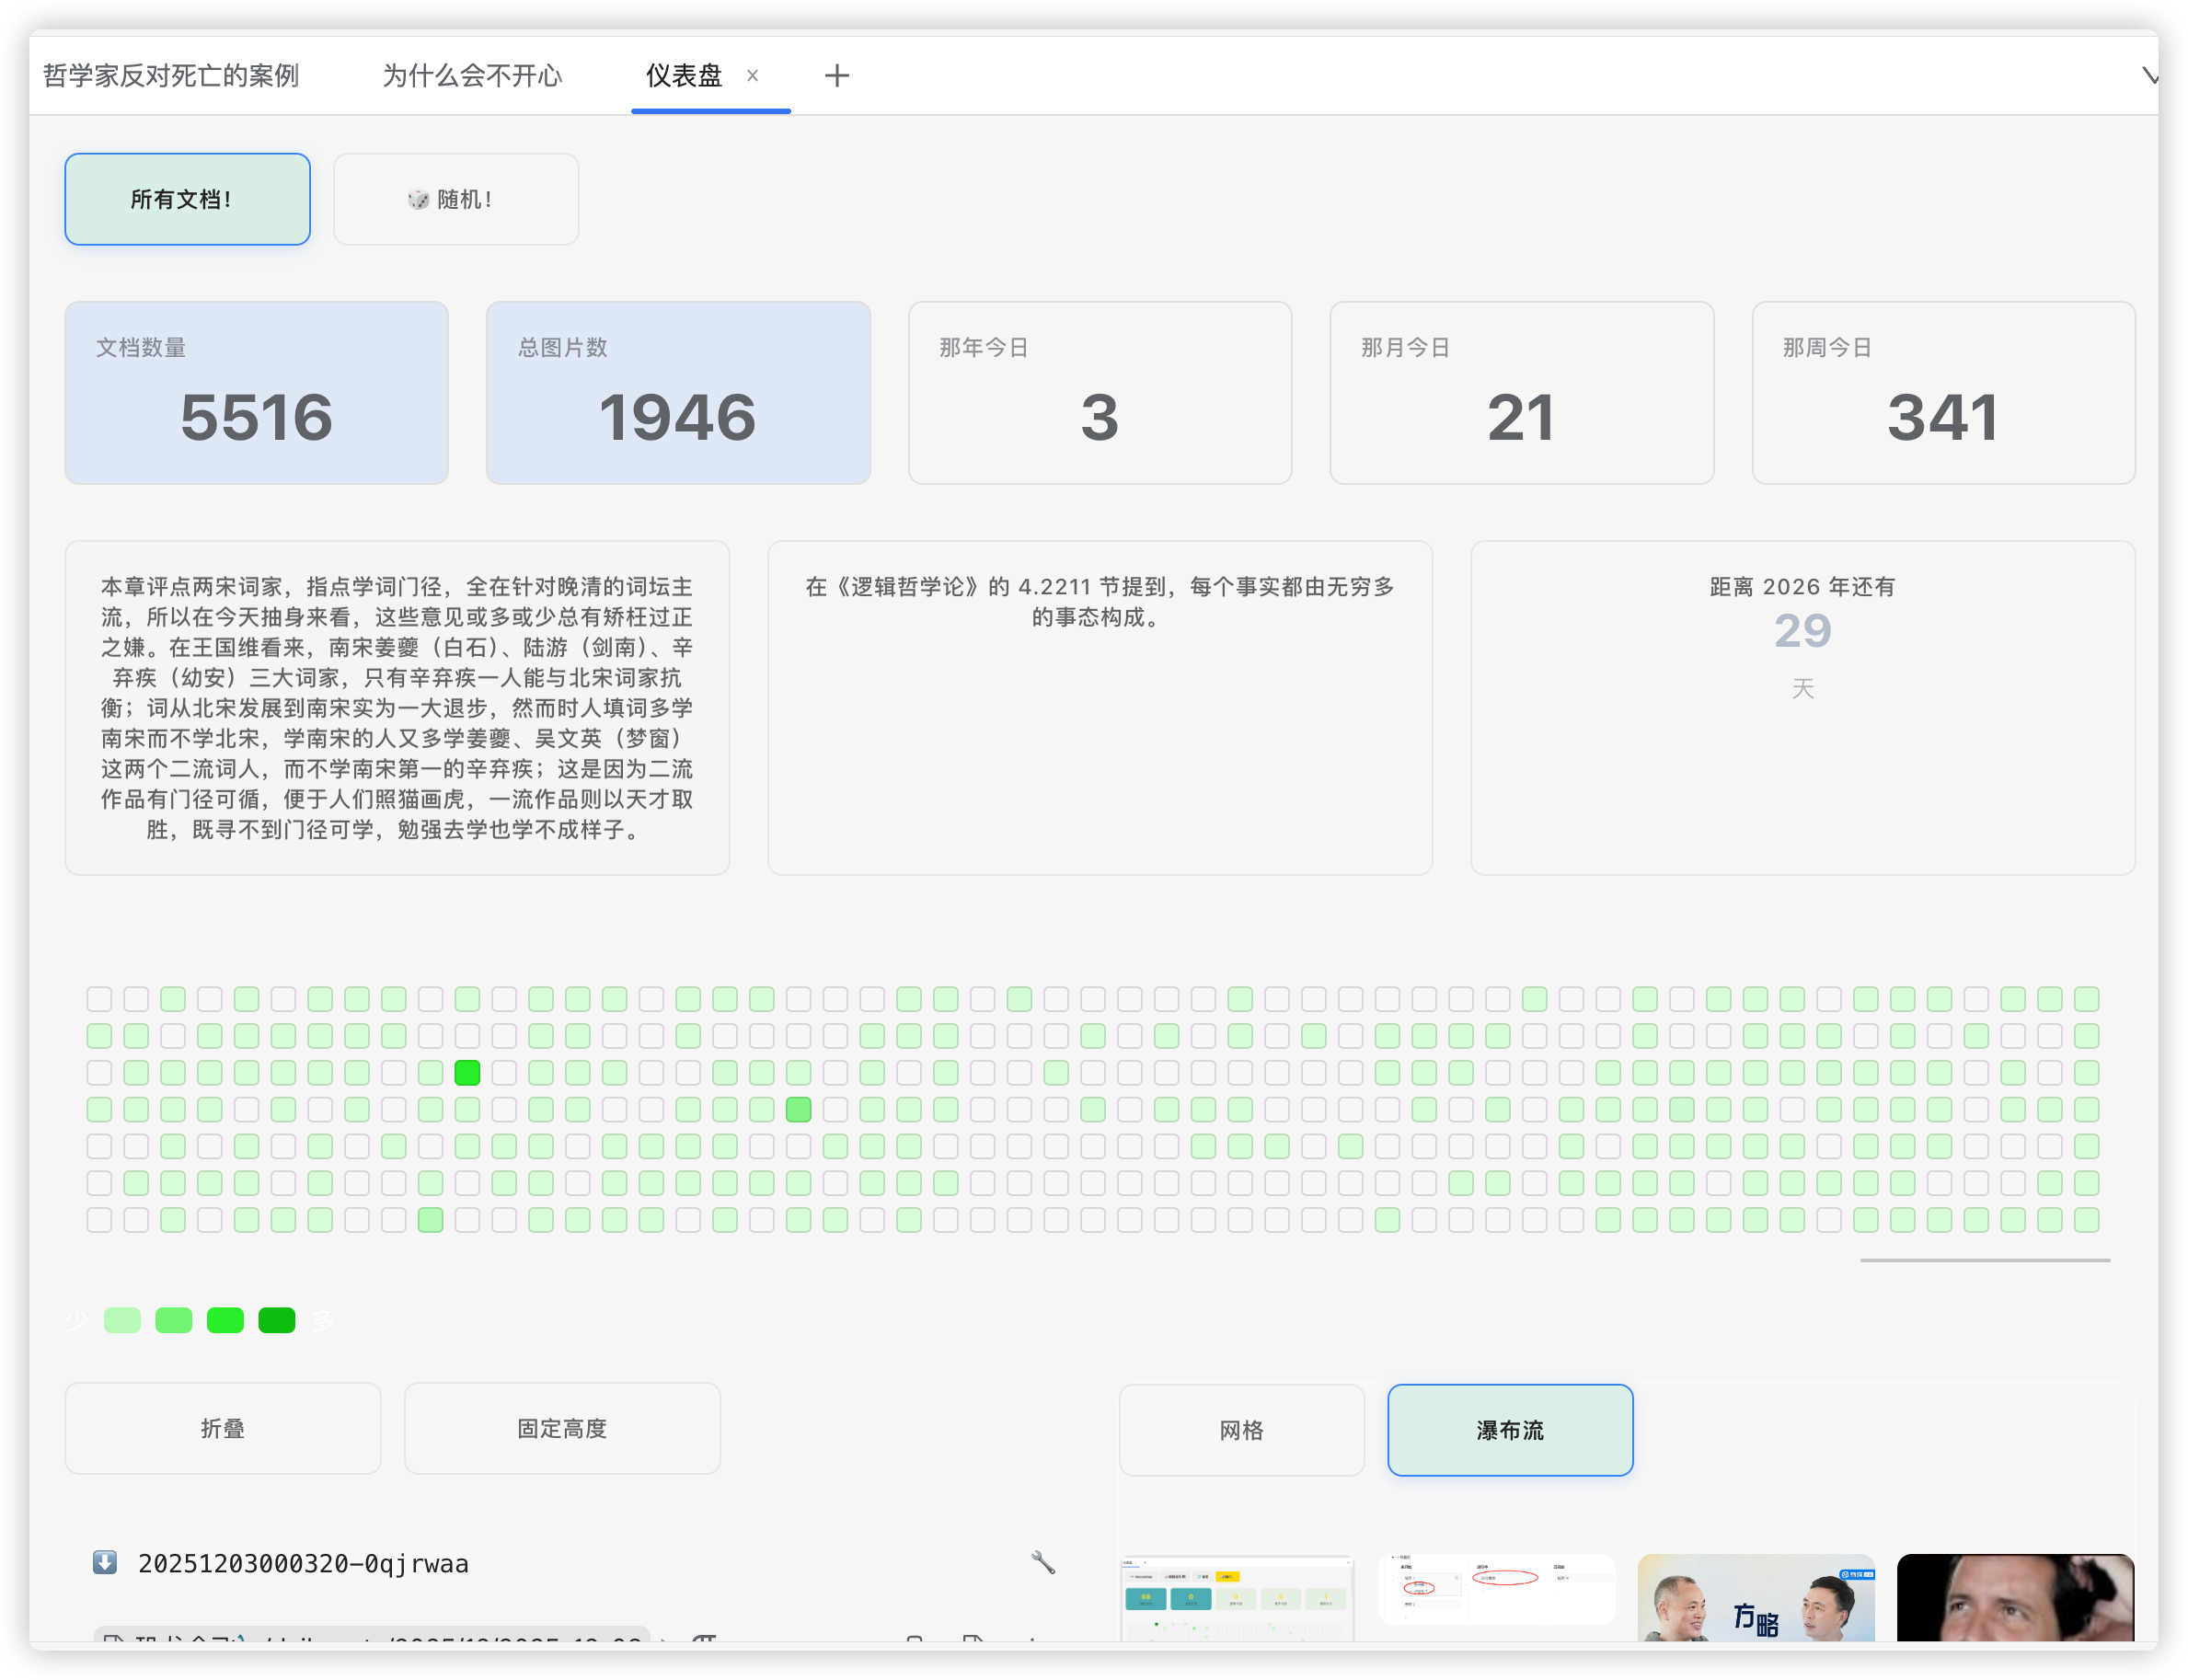Close the 仪表盘 tab
The image size is (2188, 1680).
coord(753,76)
